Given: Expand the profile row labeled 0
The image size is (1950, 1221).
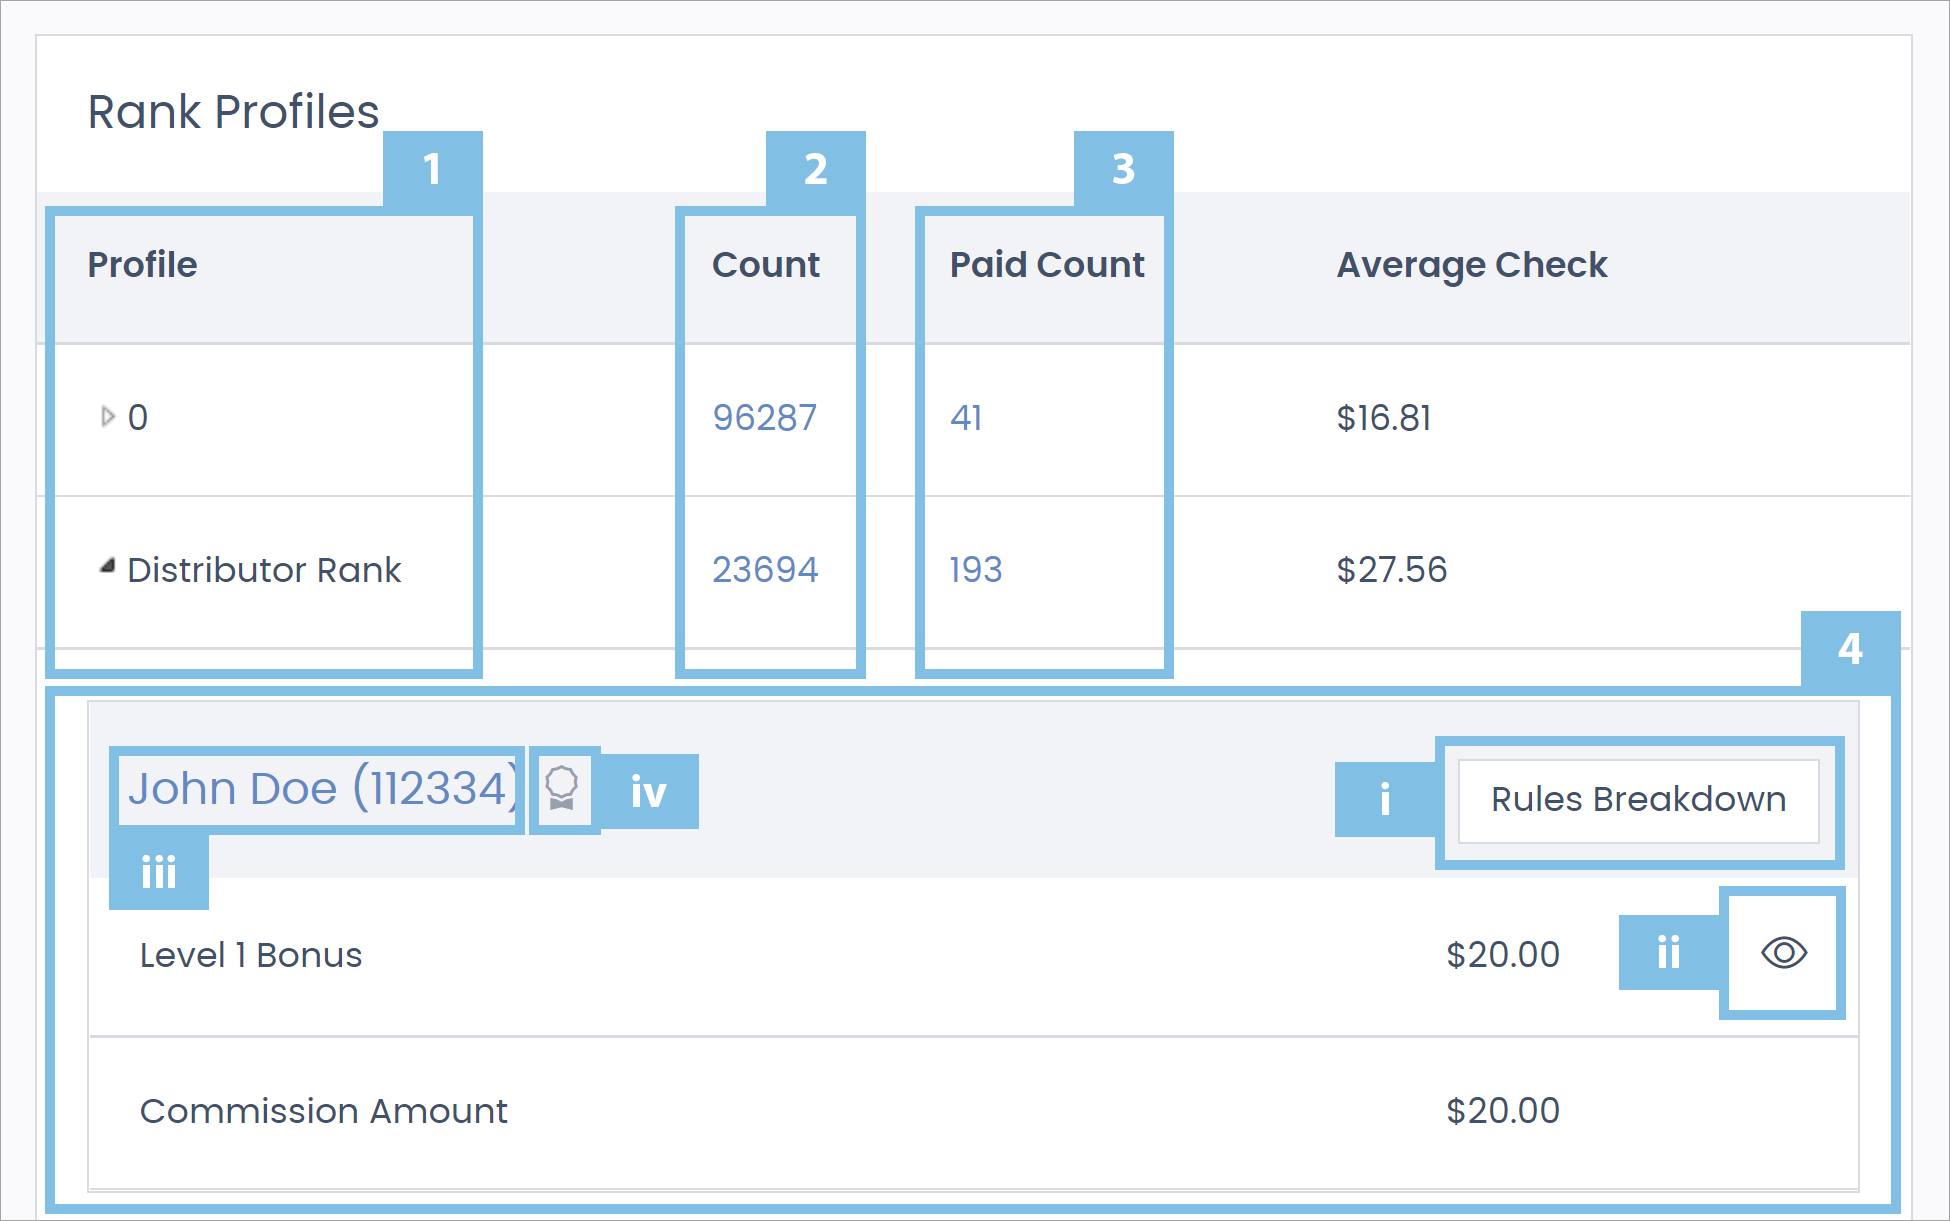Looking at the screenshot, I should pyautogui.click(x=106, y=417).
